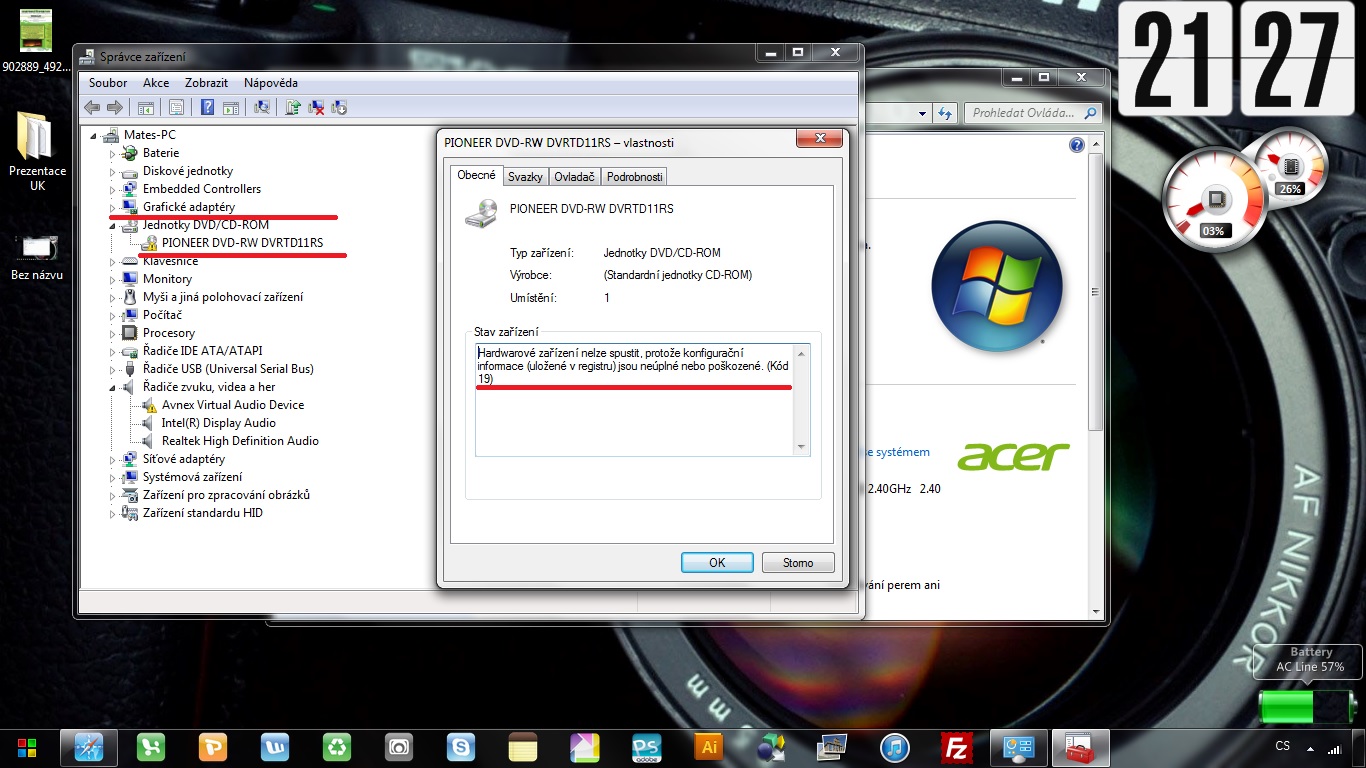
Task: Open the Akce menu
Action: (156, 83)
